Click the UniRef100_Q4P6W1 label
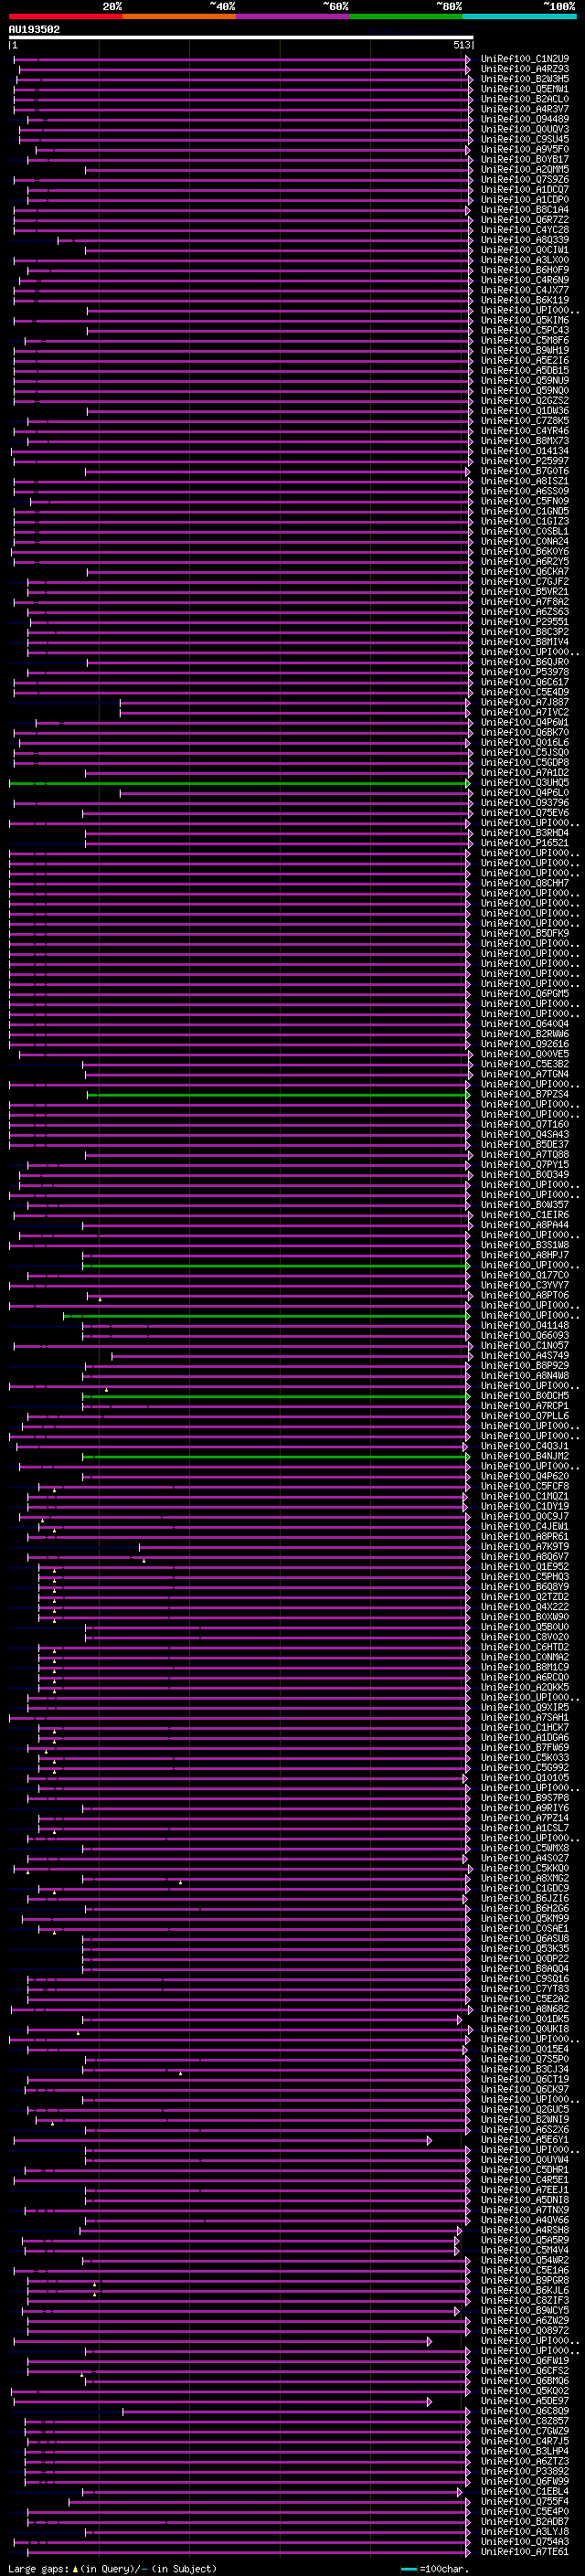The image size is (585, 2576). pyautogui.click(x=524, y=722)
